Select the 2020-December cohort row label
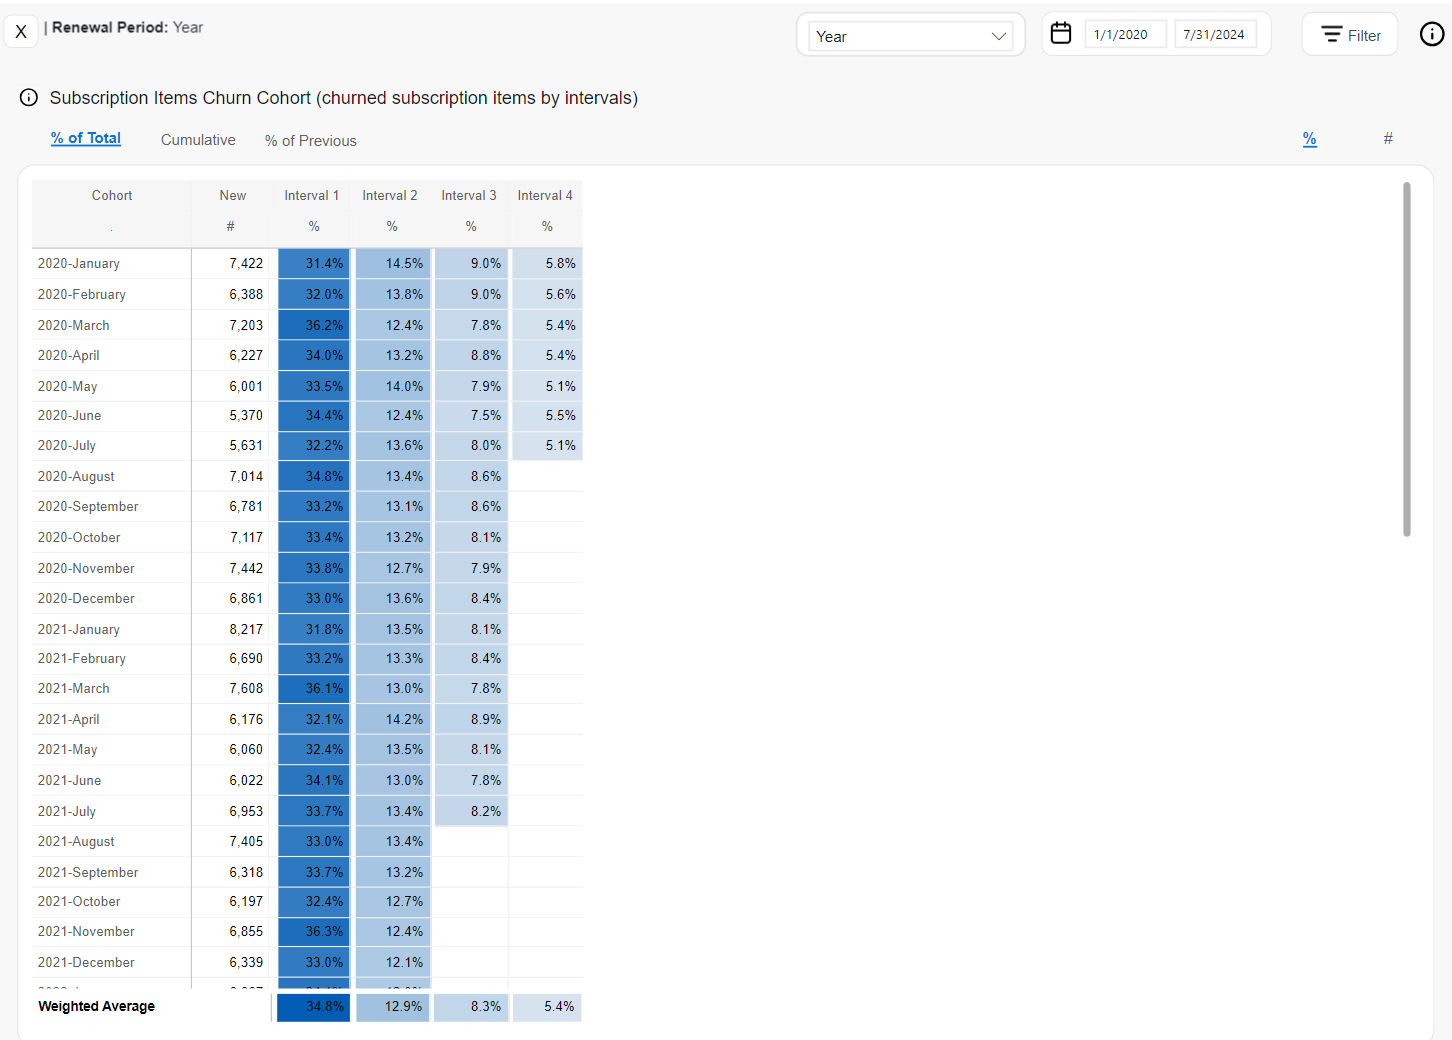The height and width of the screenshot is (1040, 1452). coord(86,599)
